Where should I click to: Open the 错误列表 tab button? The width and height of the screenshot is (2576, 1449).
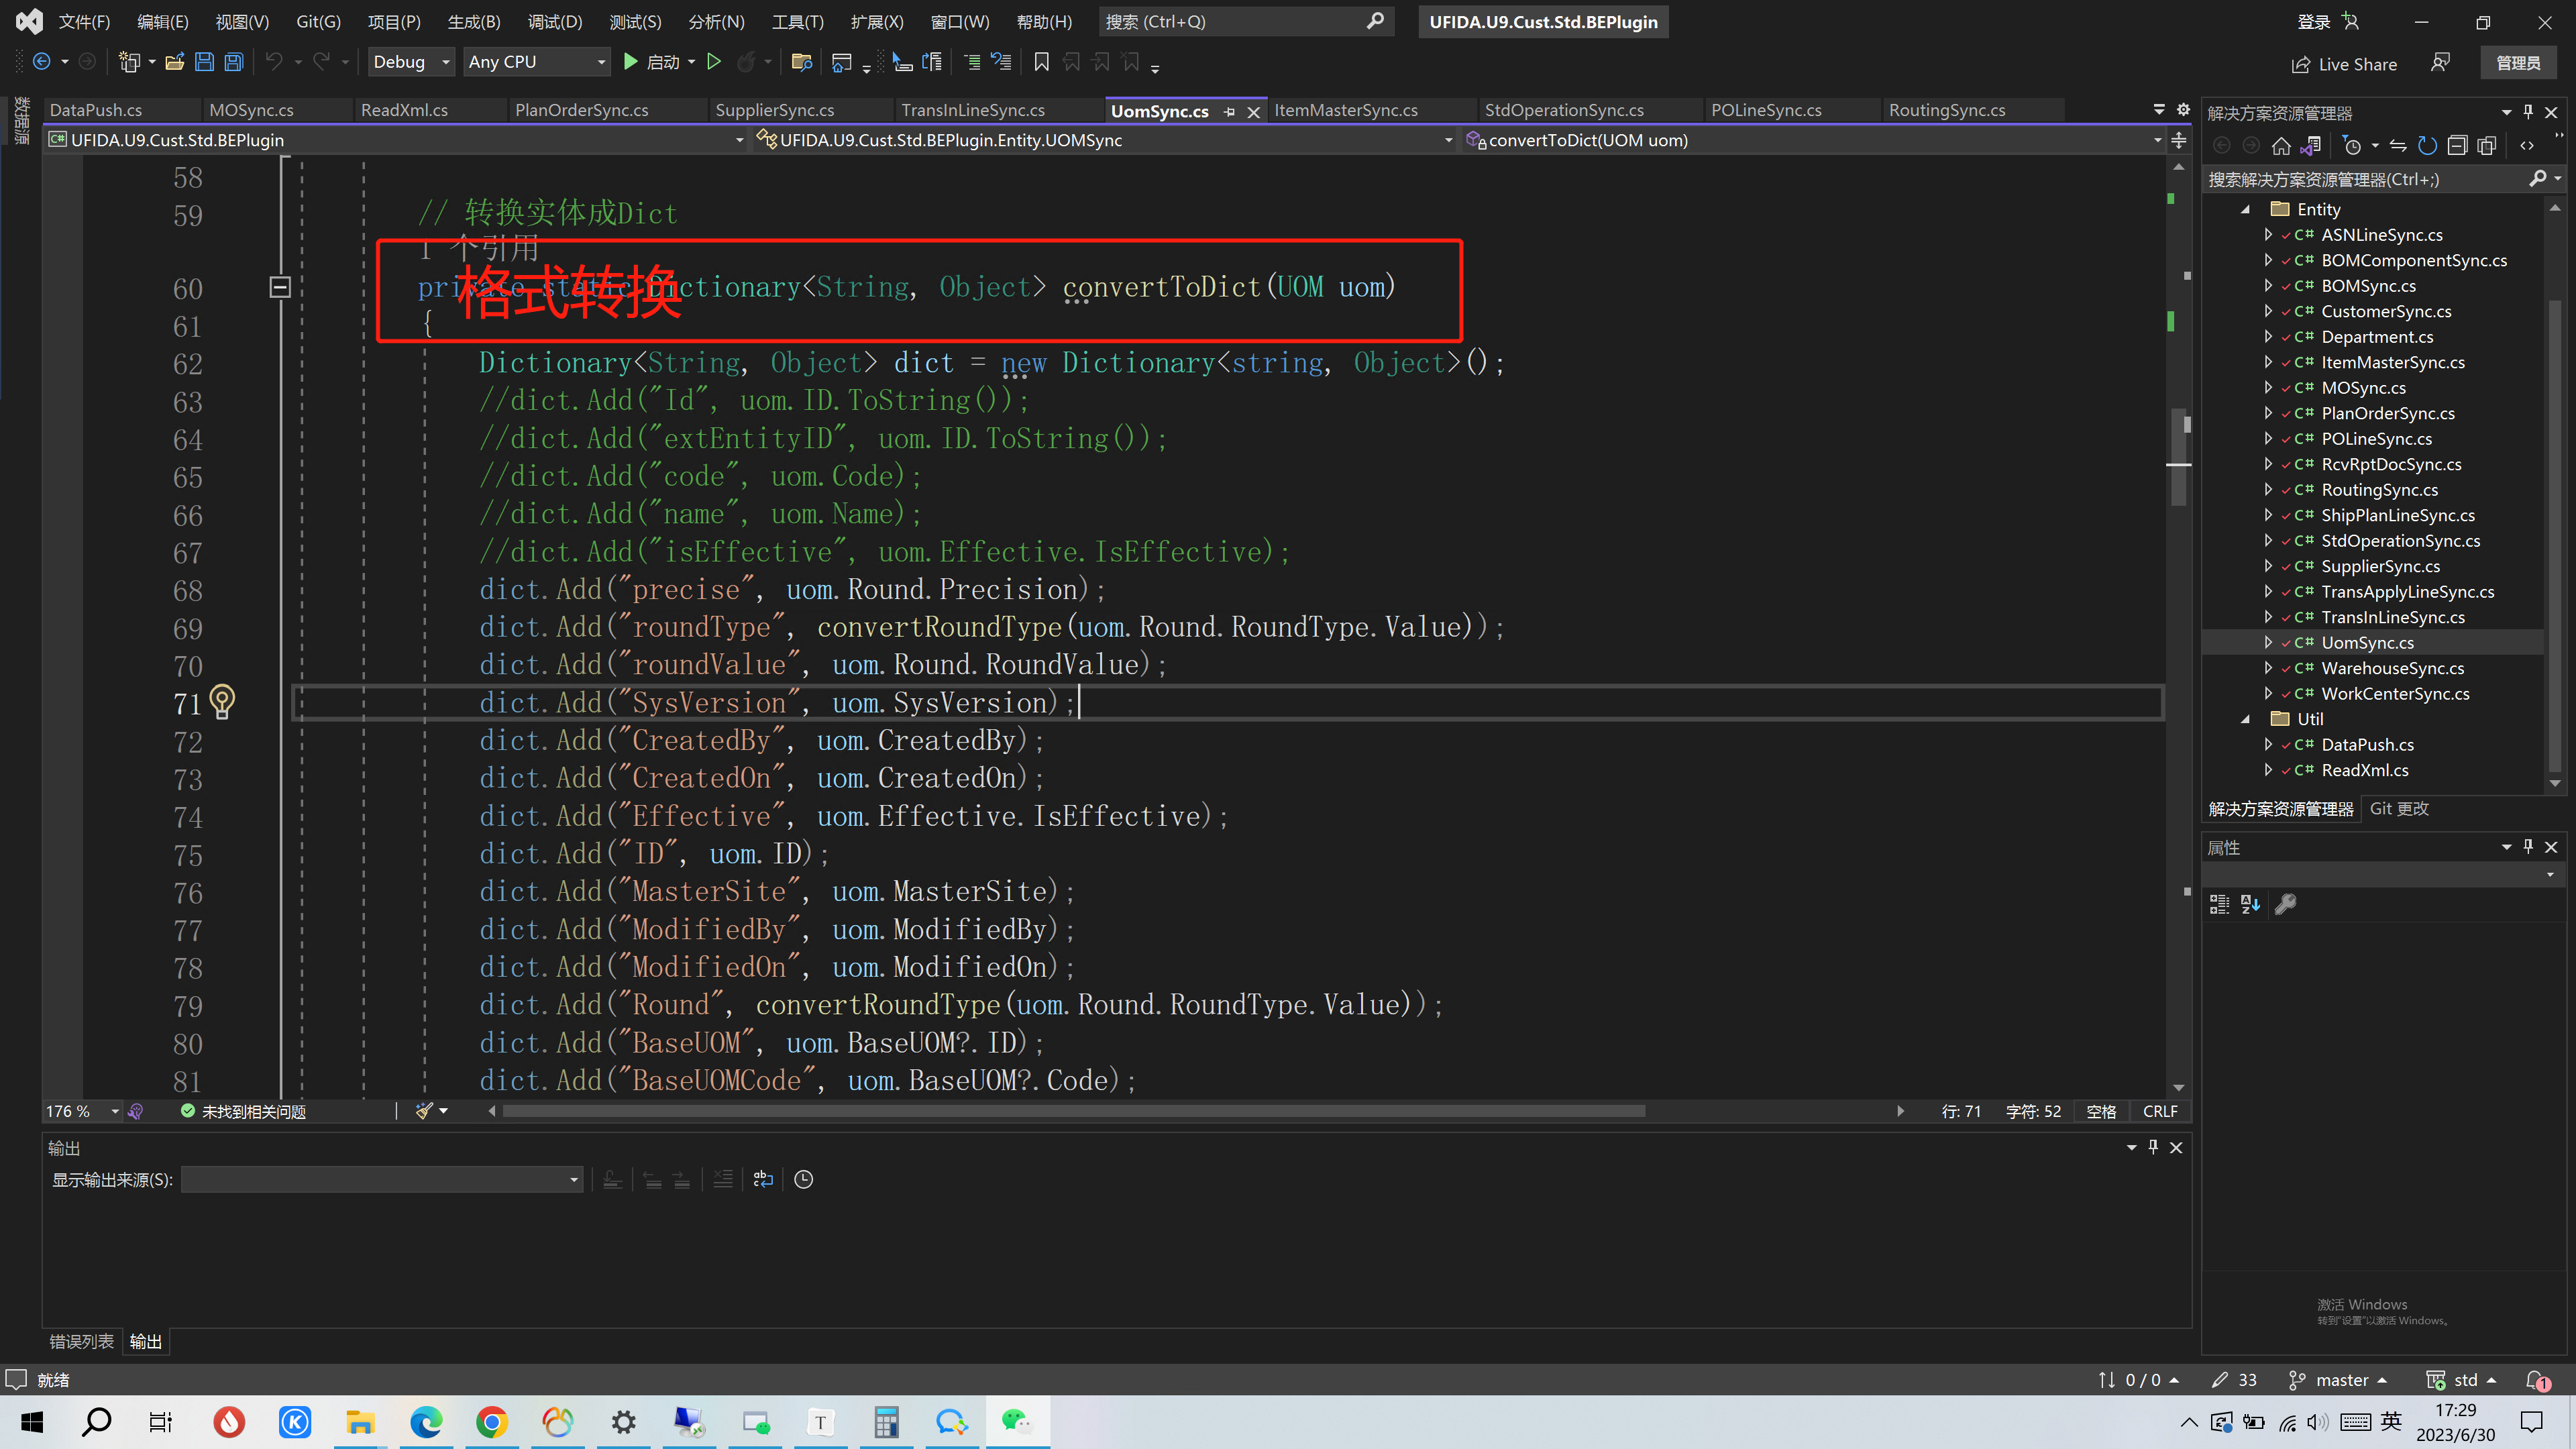point(81,1341)
